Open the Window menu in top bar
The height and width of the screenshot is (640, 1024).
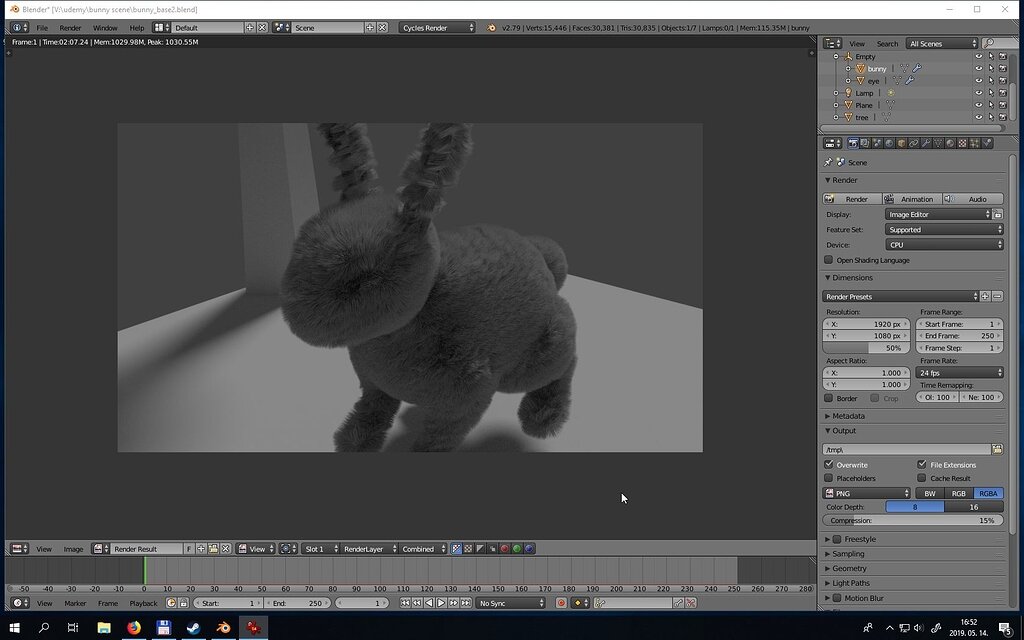click(105, 28)
